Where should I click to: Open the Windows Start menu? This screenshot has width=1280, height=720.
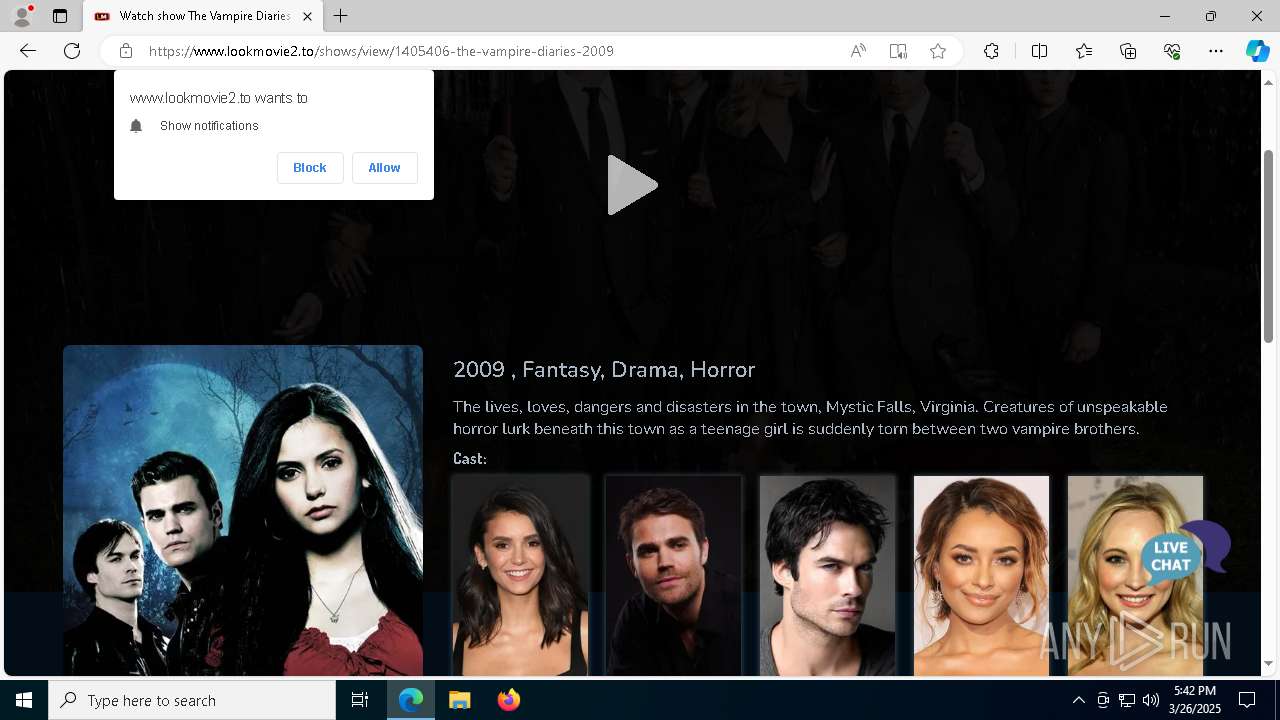click(24, 700)
